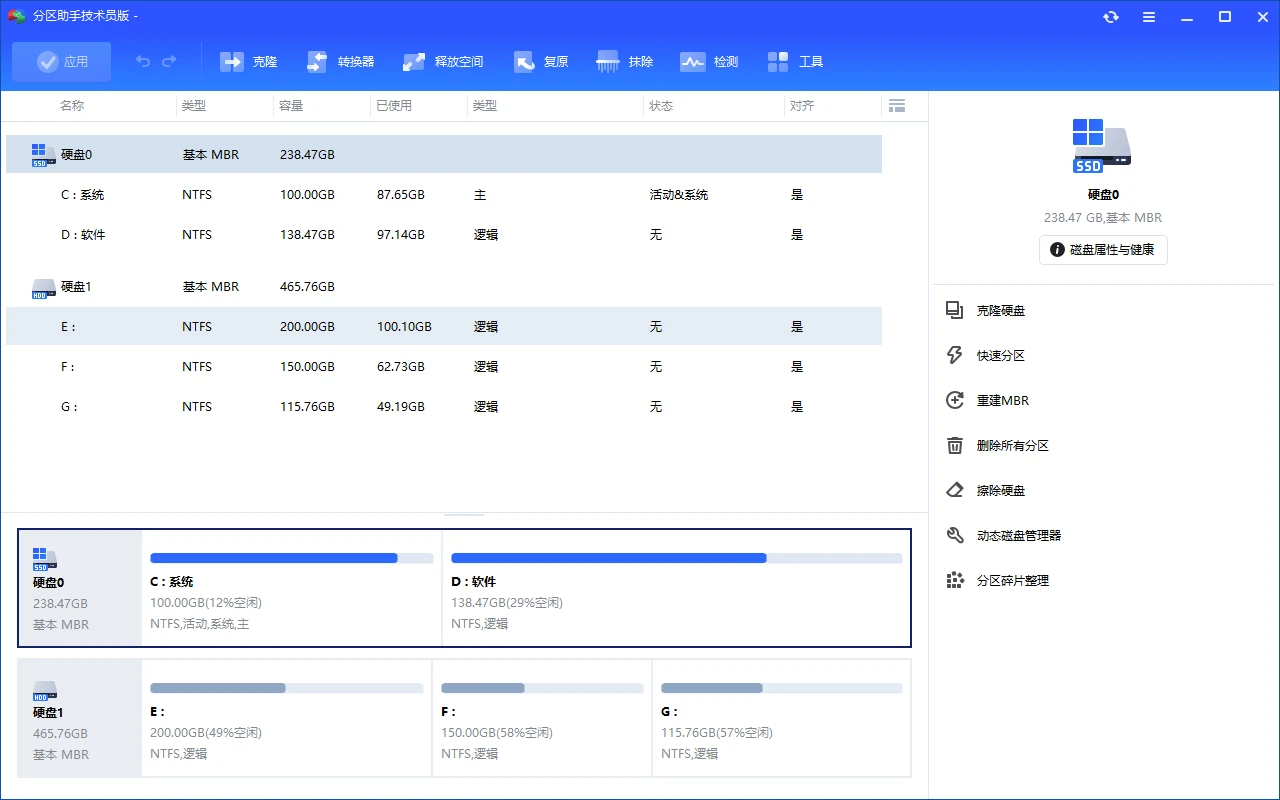Screen dimensions: 1280x800
Task: Open the 转换器 (Converter) tool
Action: click(342, 61)
